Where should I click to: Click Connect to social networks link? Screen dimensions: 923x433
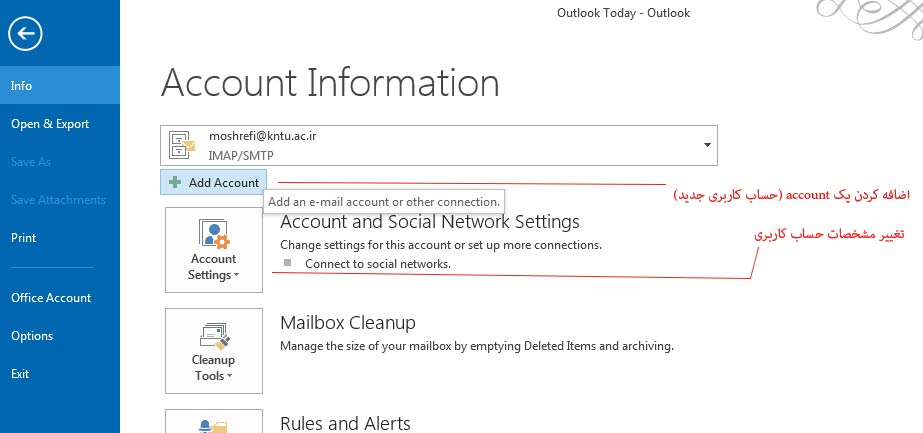378,264
